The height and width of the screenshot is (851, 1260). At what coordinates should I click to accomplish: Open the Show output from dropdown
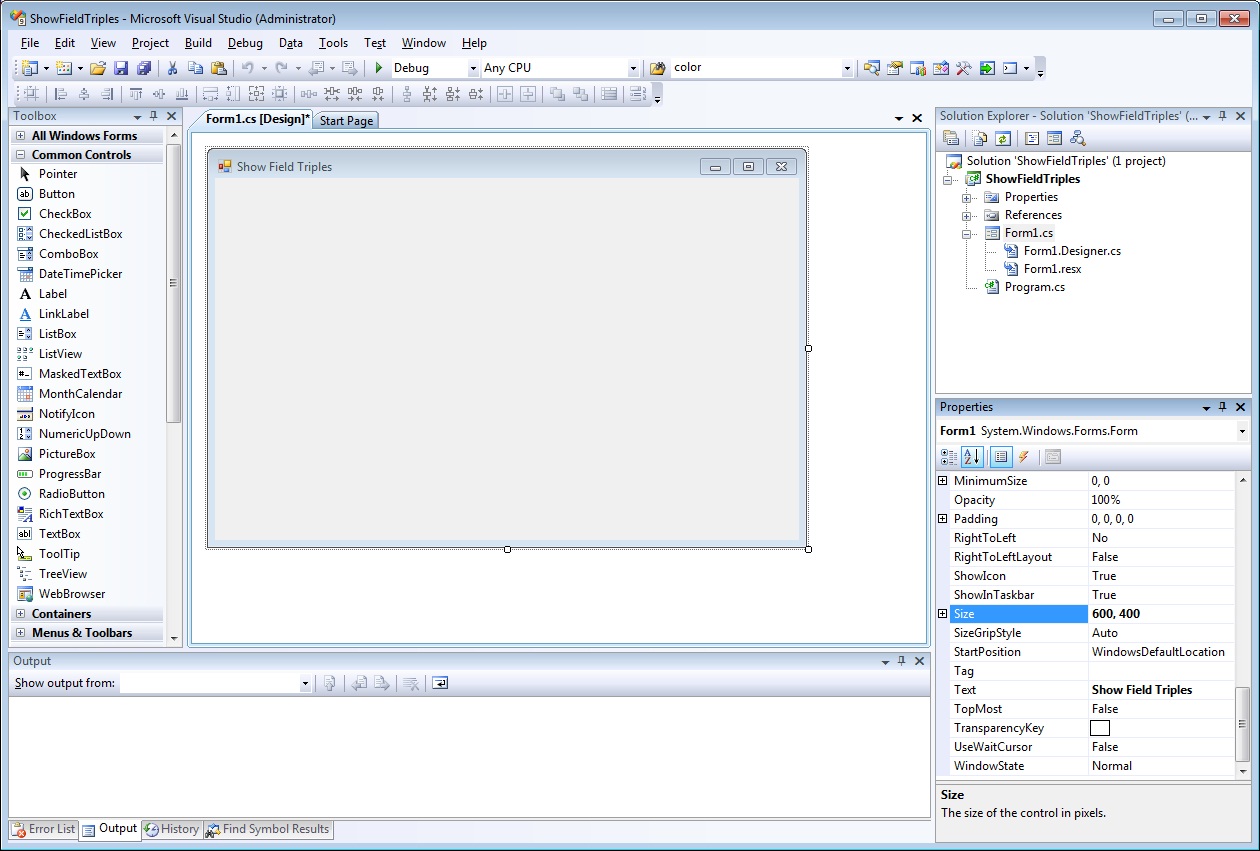[305, 683]
